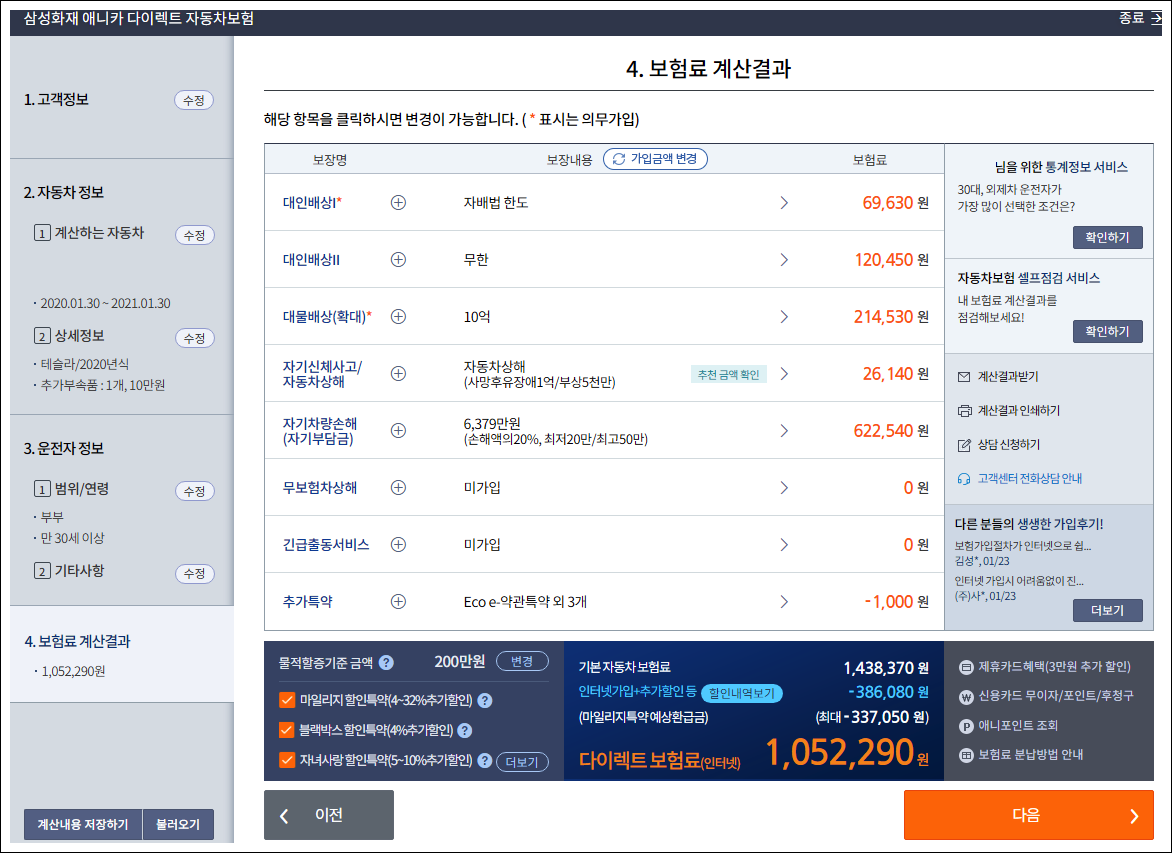
Task: Expand 대인배상II 무한 row chevron
Action: coord(784,259)
